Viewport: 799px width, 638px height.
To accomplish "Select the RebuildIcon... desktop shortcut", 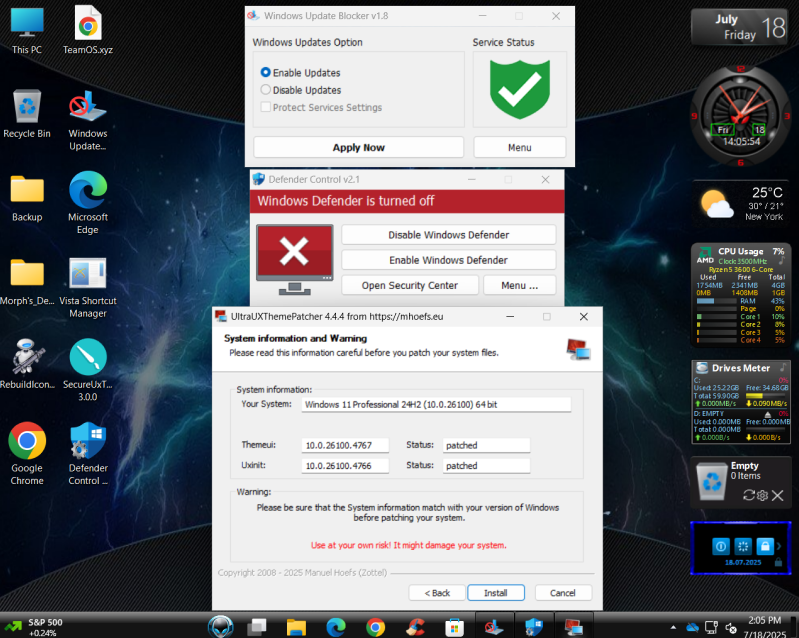I will pyautogui.click(x=27, y=364).
